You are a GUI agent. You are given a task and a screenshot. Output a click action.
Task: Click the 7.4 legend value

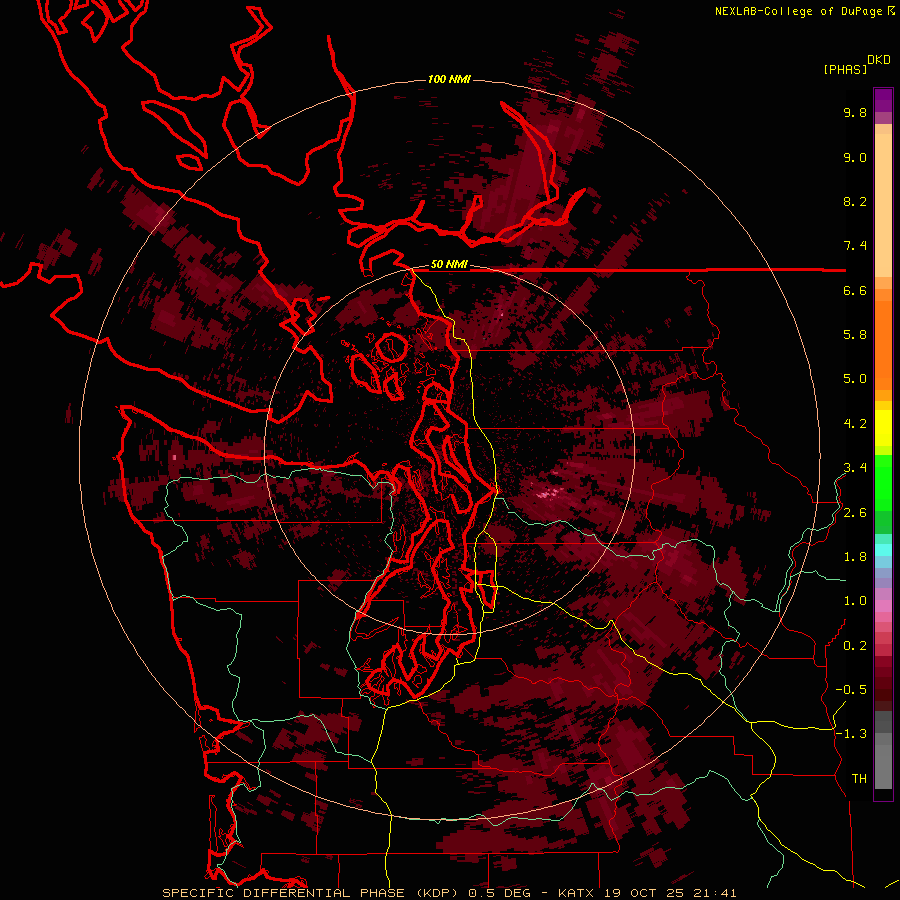tap(855, 246)
